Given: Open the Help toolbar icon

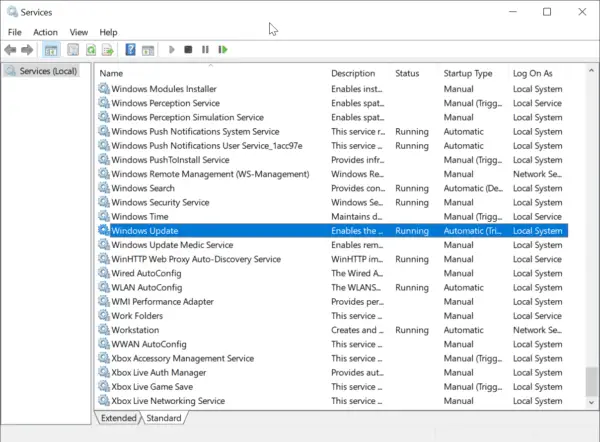Looking at the screenshot, I should tap(130, 49).
